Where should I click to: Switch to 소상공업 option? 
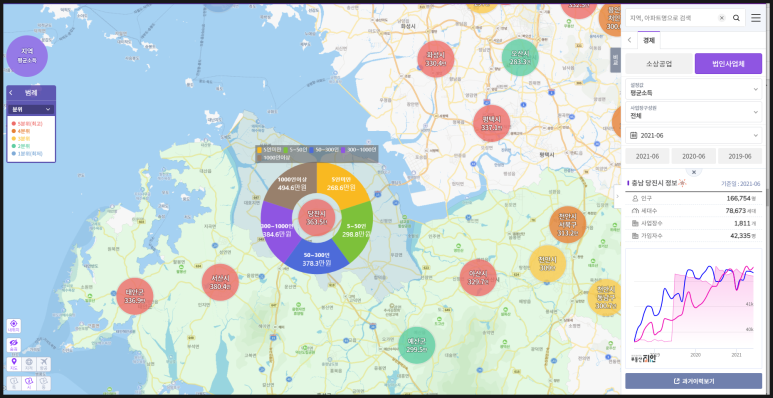click(x=659, y=64)
